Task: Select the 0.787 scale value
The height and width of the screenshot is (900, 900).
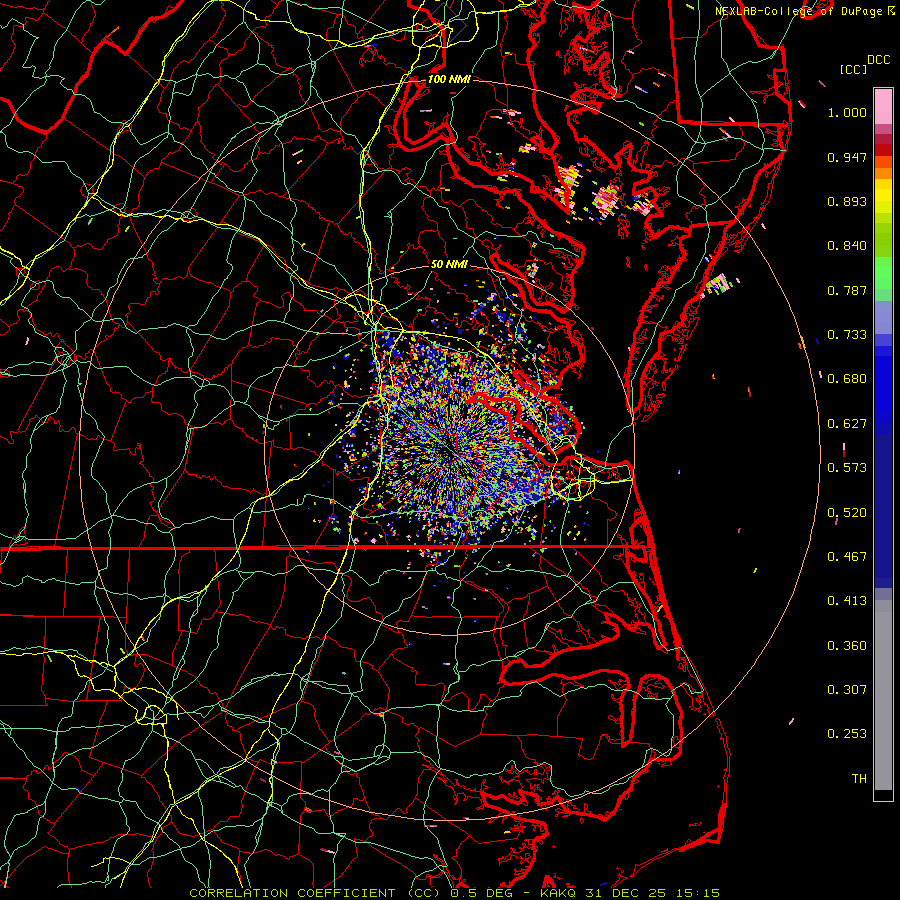Action: (847, 290)
